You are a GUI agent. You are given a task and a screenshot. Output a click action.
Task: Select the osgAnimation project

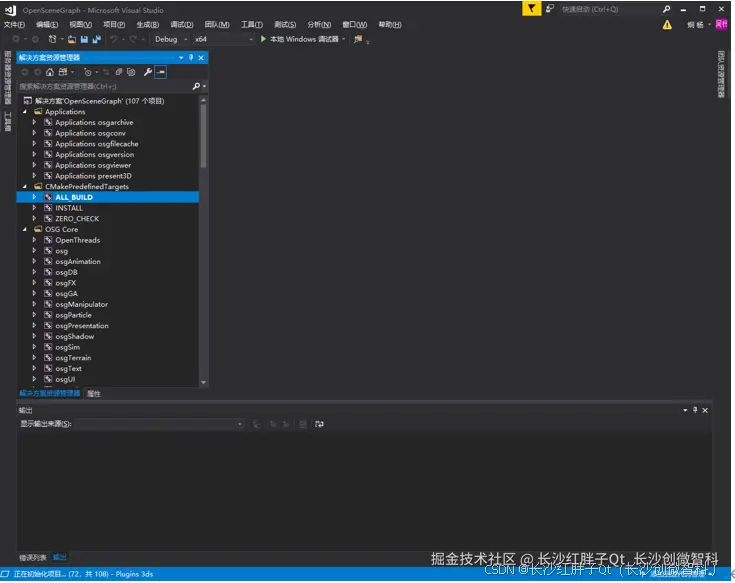tap(78, 262)
